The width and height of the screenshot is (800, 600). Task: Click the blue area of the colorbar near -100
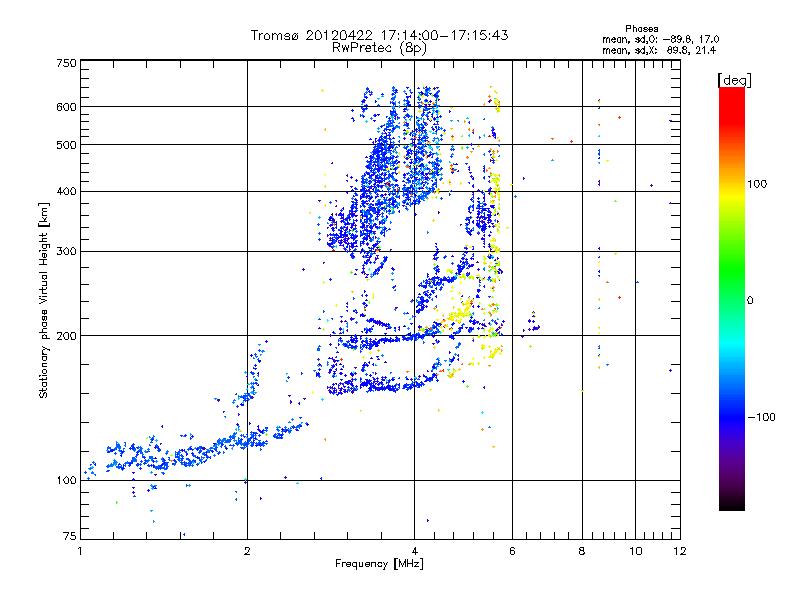point(732,414)
